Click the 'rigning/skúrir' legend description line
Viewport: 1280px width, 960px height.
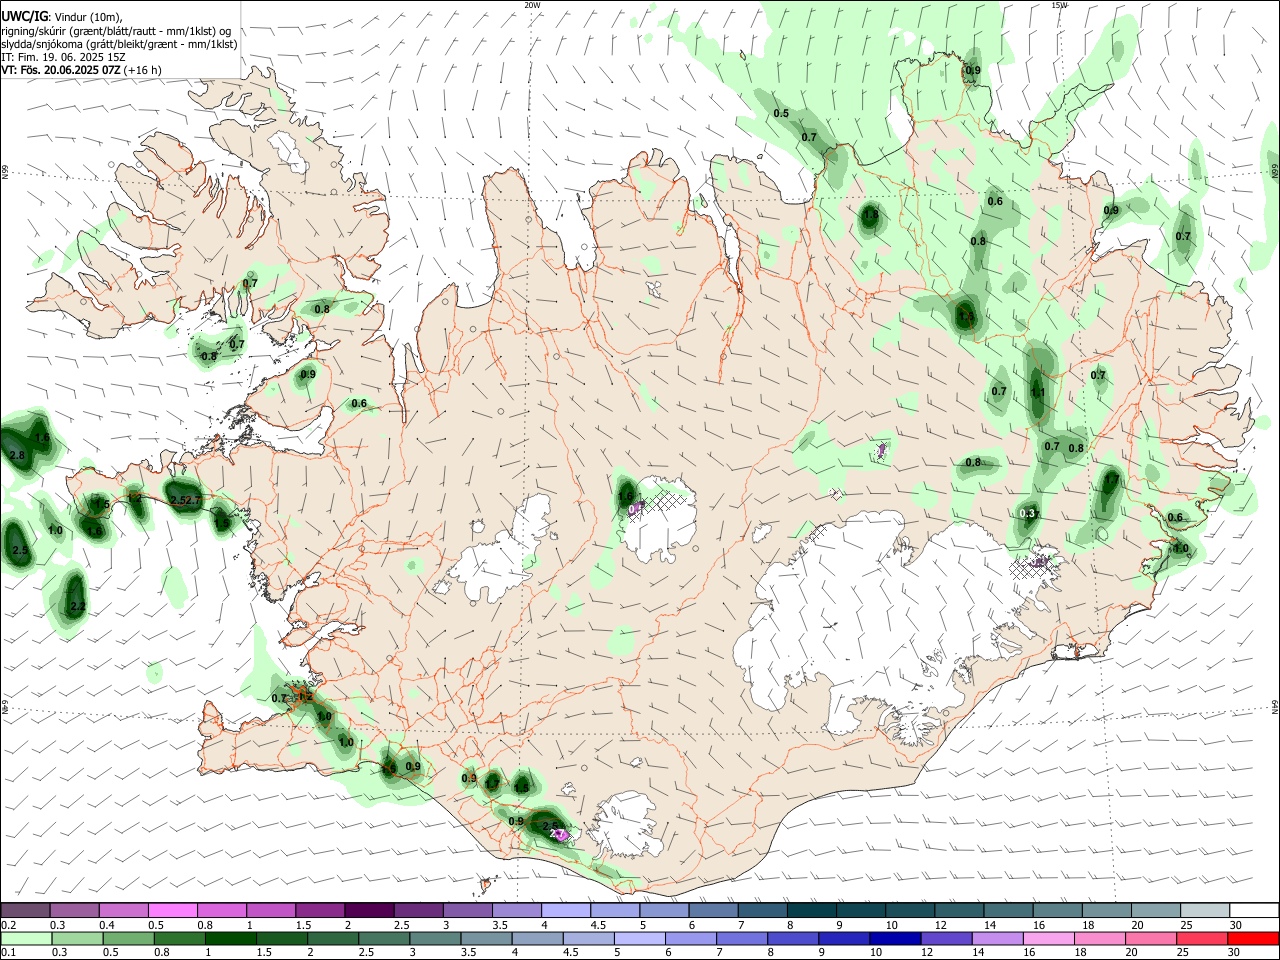116,31
